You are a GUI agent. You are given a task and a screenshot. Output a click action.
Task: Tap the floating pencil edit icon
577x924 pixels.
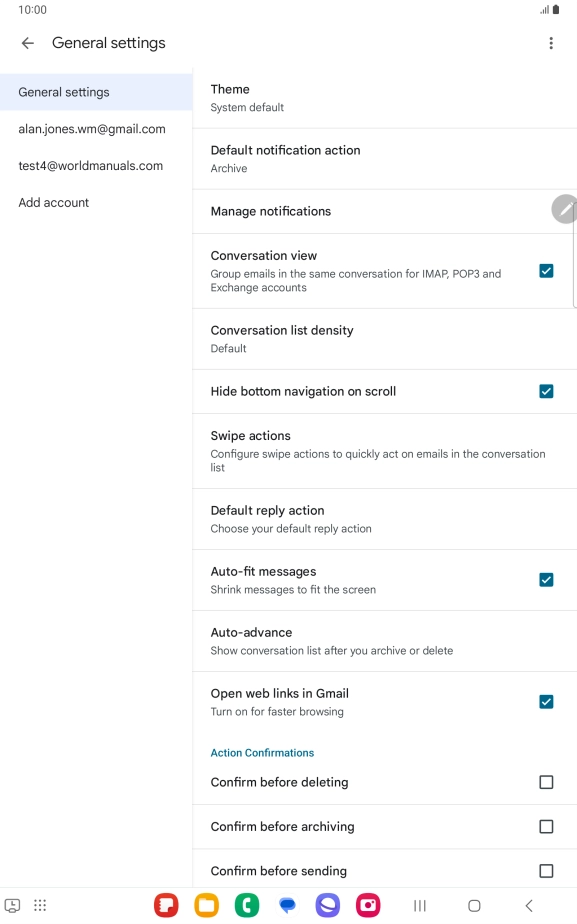click(x=565, y=209)
